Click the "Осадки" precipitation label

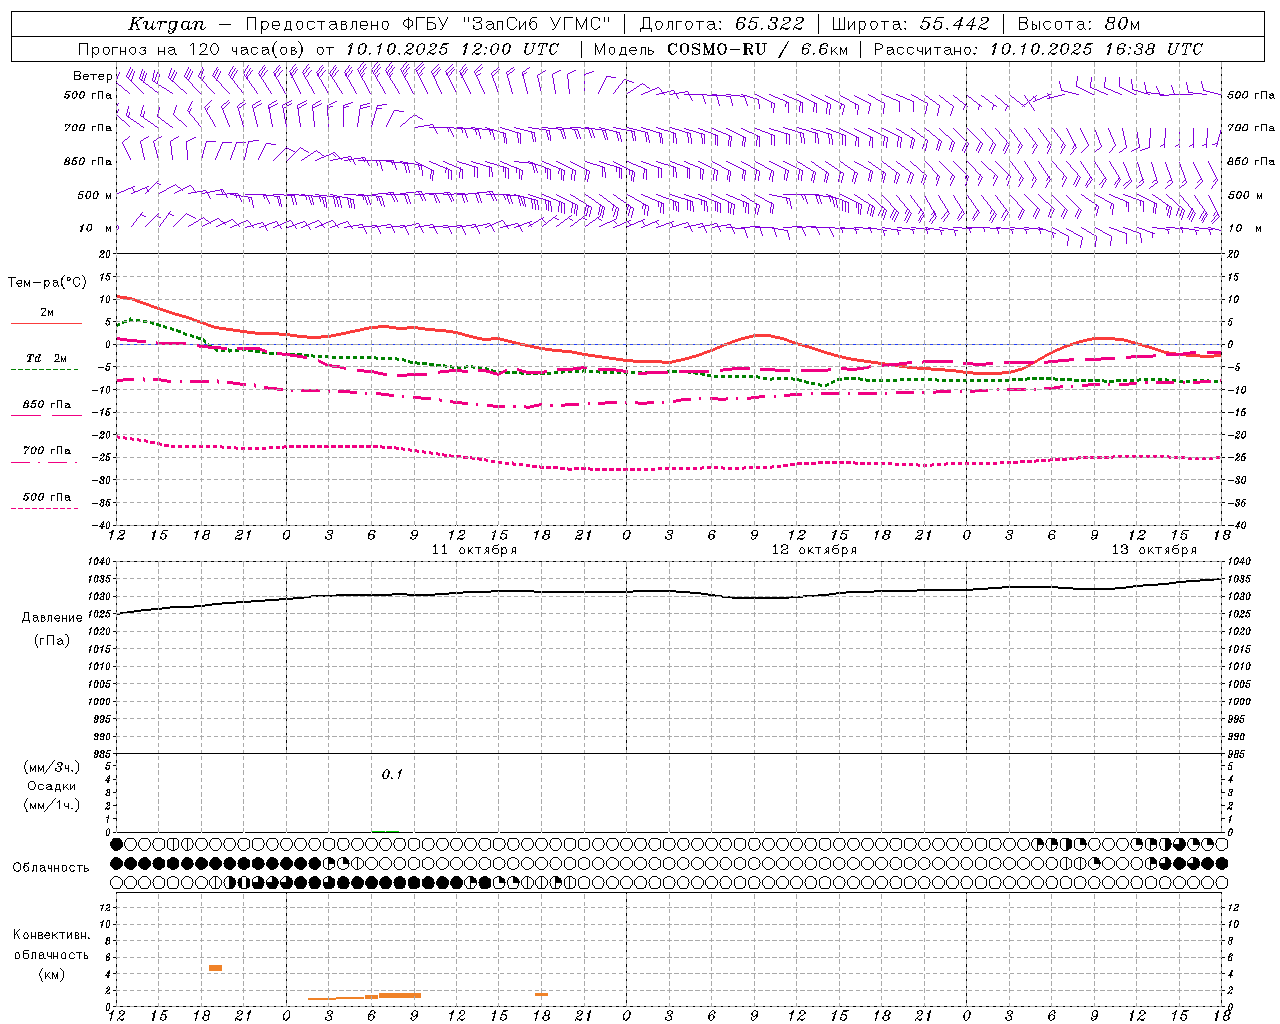52,786
